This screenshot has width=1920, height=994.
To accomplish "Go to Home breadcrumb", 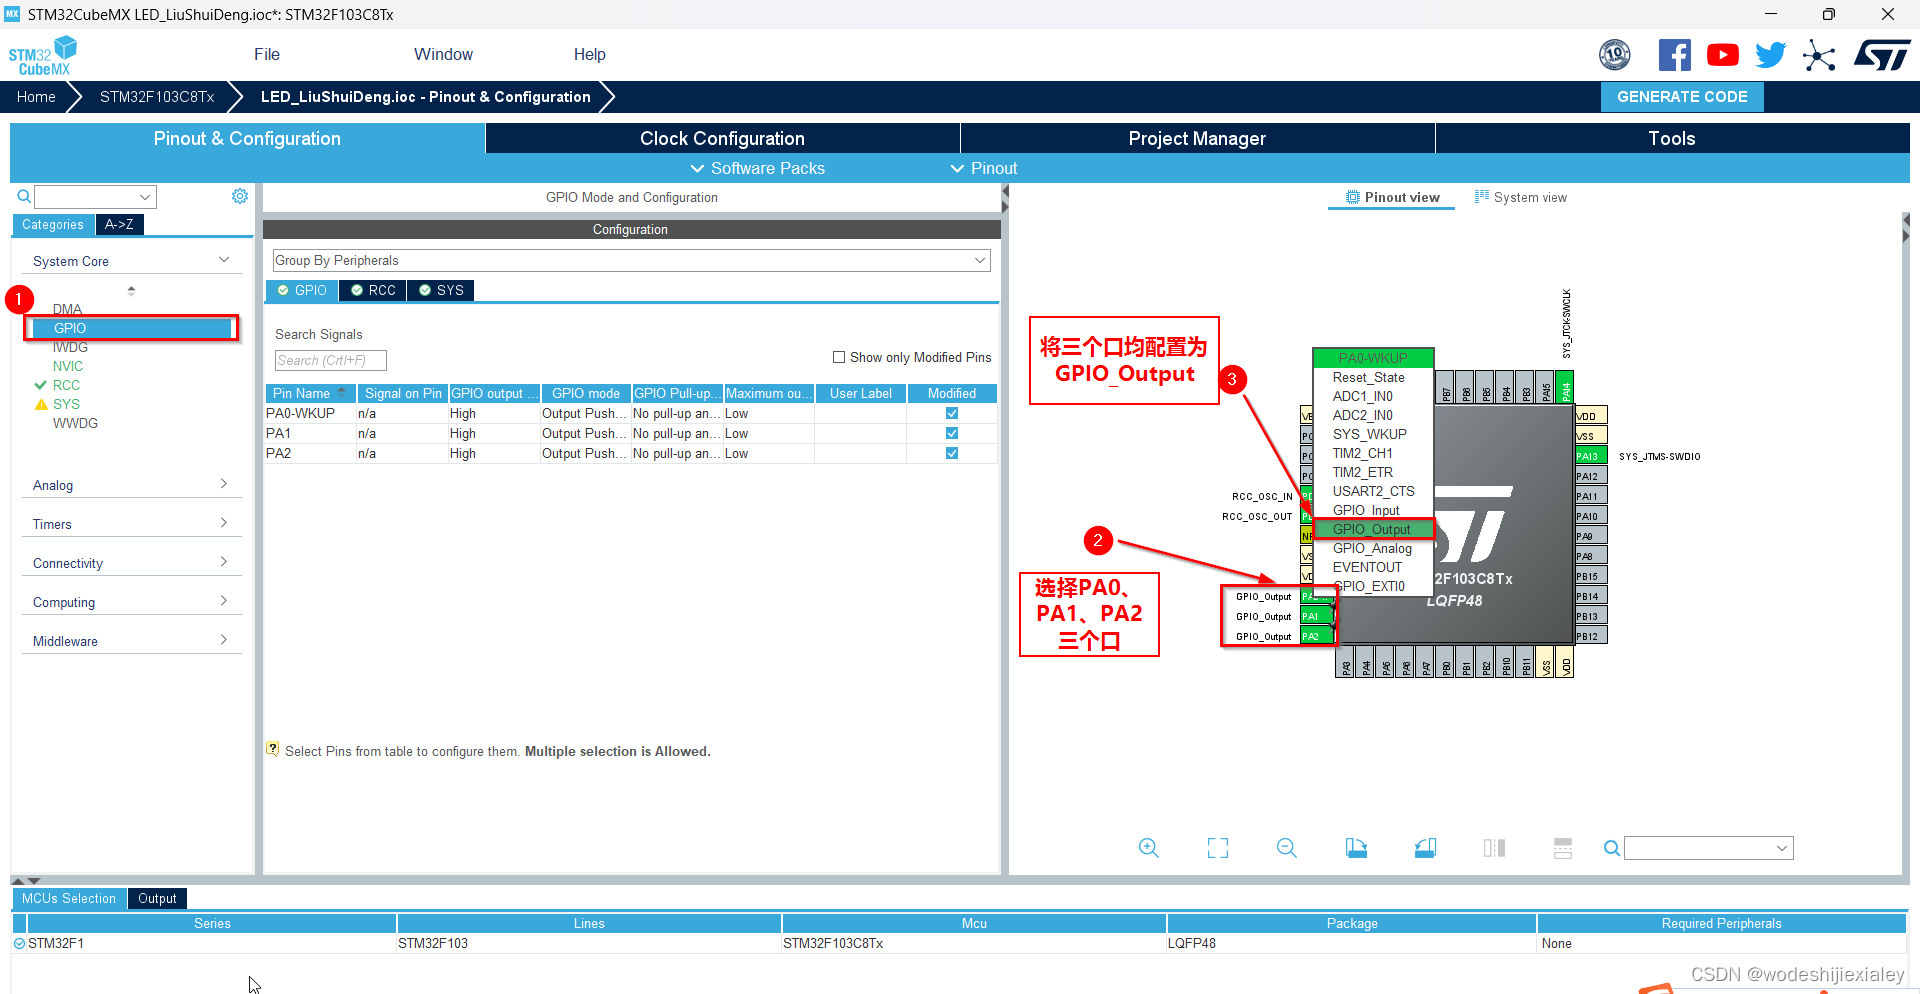I will [x=36, y=97].
